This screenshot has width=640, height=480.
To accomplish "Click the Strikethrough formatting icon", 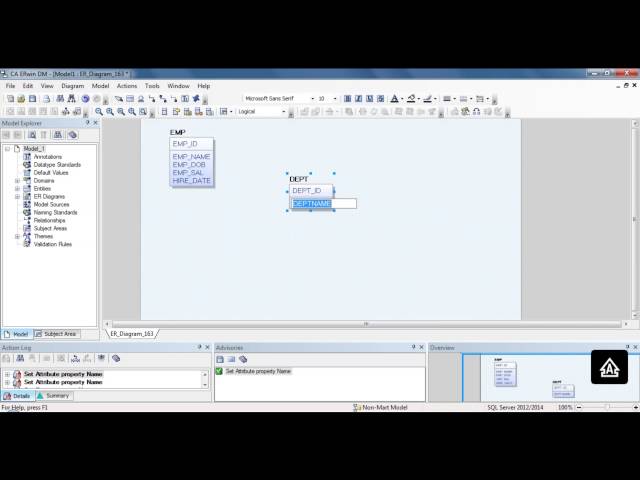I will 380,99.
